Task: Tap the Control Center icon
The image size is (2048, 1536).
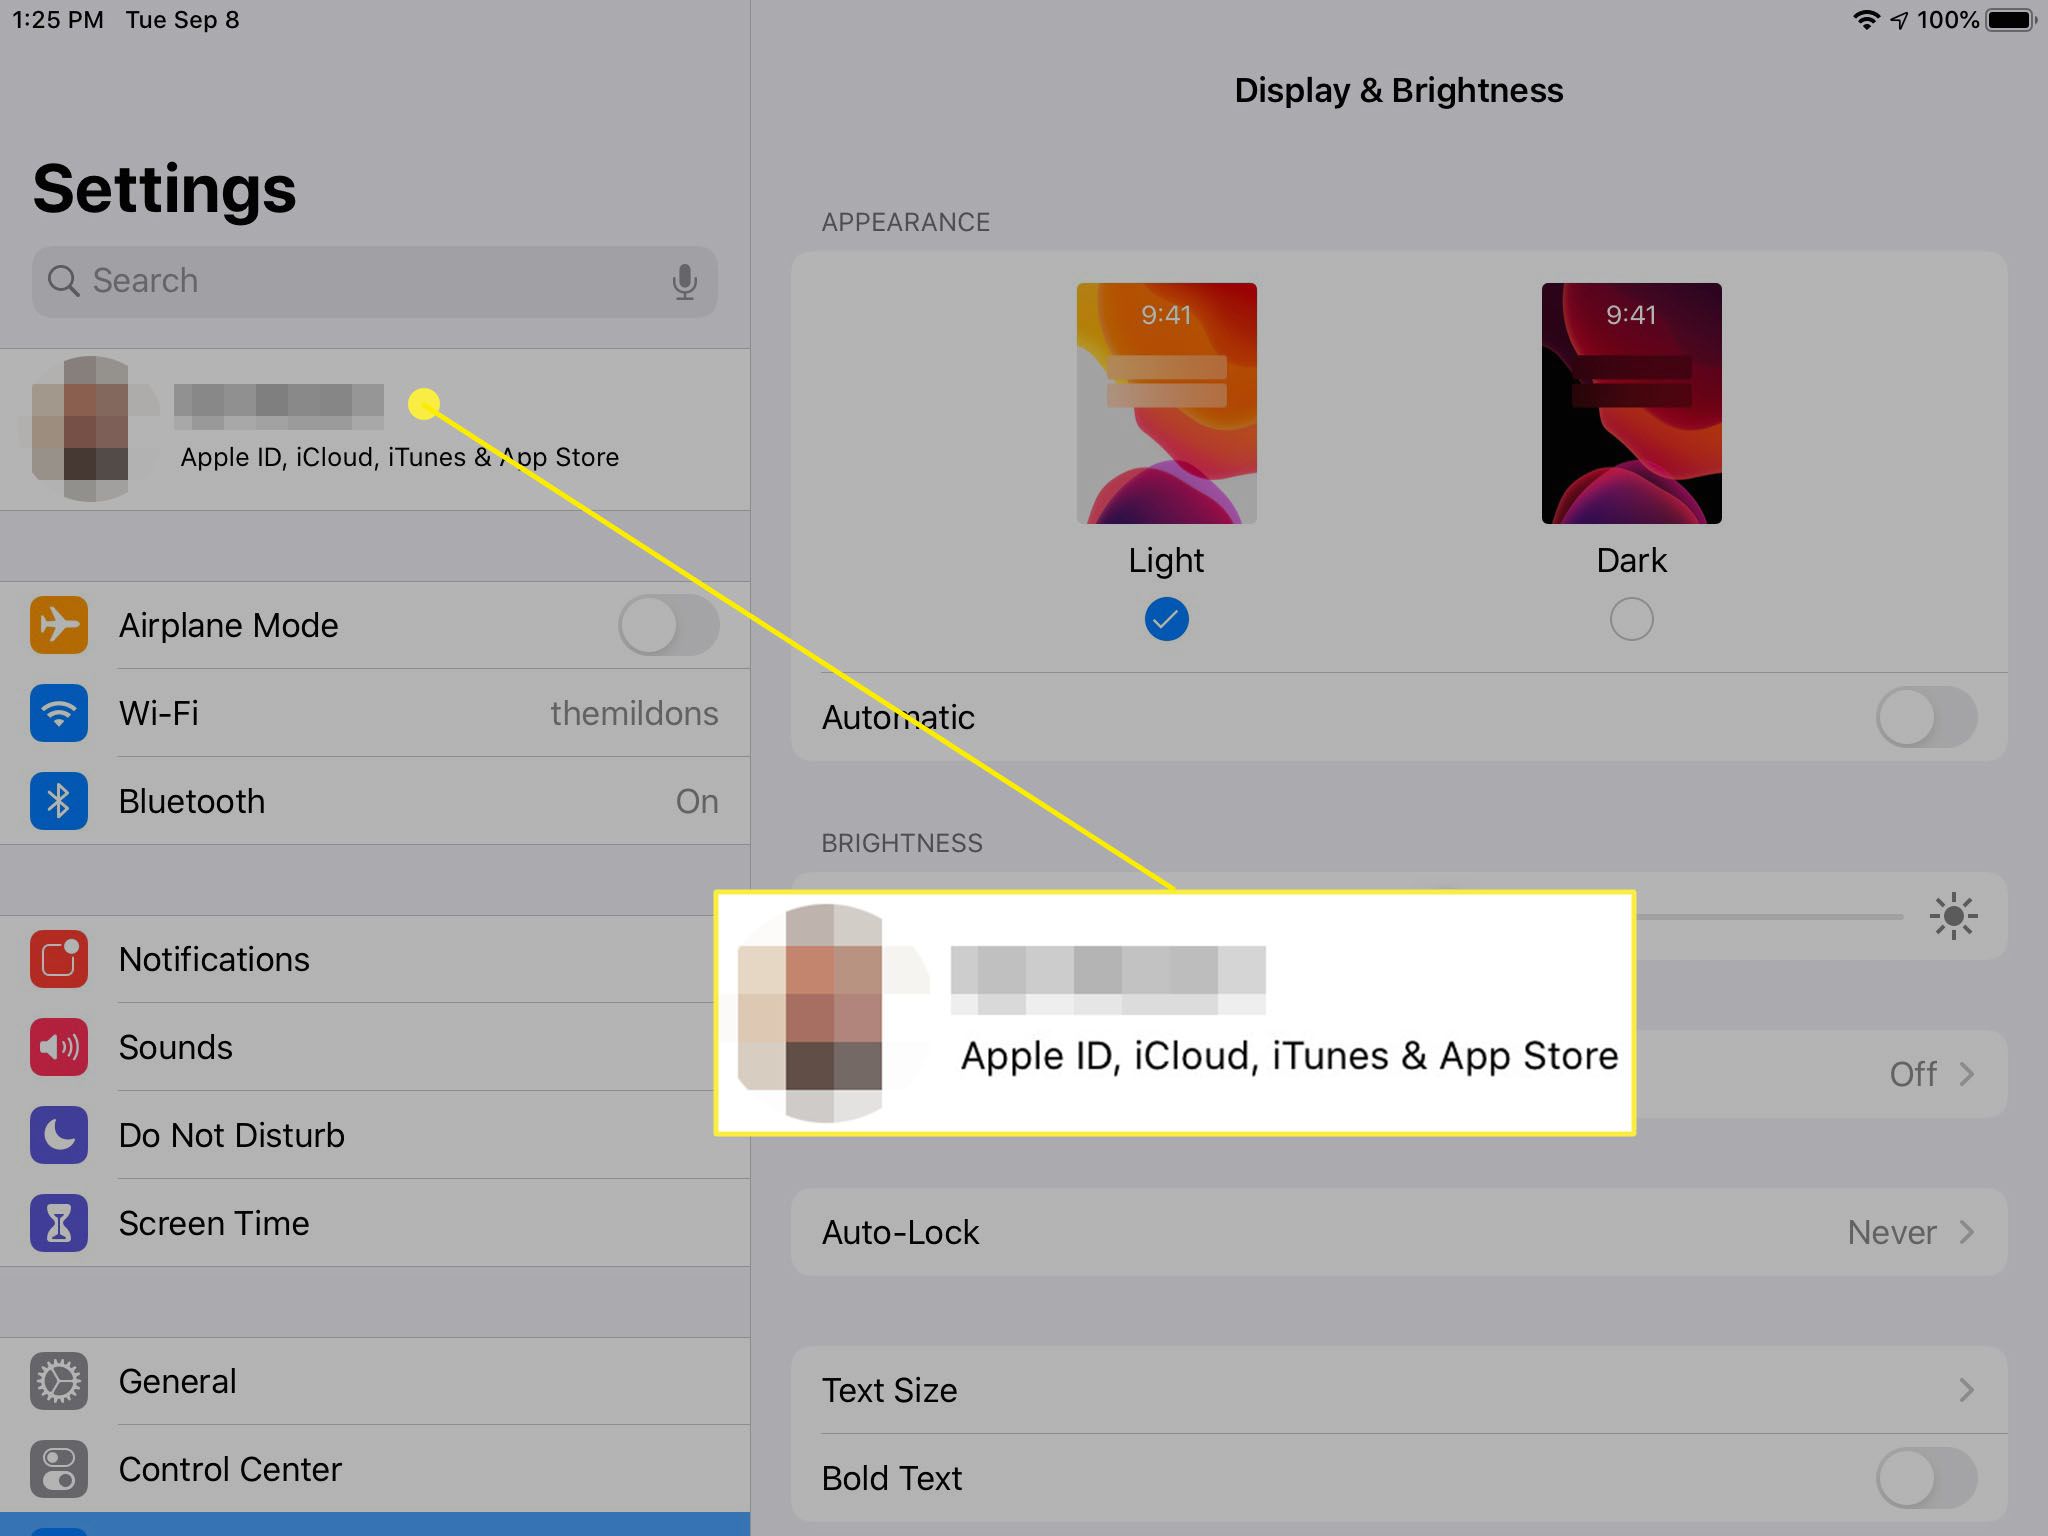Action: coord(59,1469)
